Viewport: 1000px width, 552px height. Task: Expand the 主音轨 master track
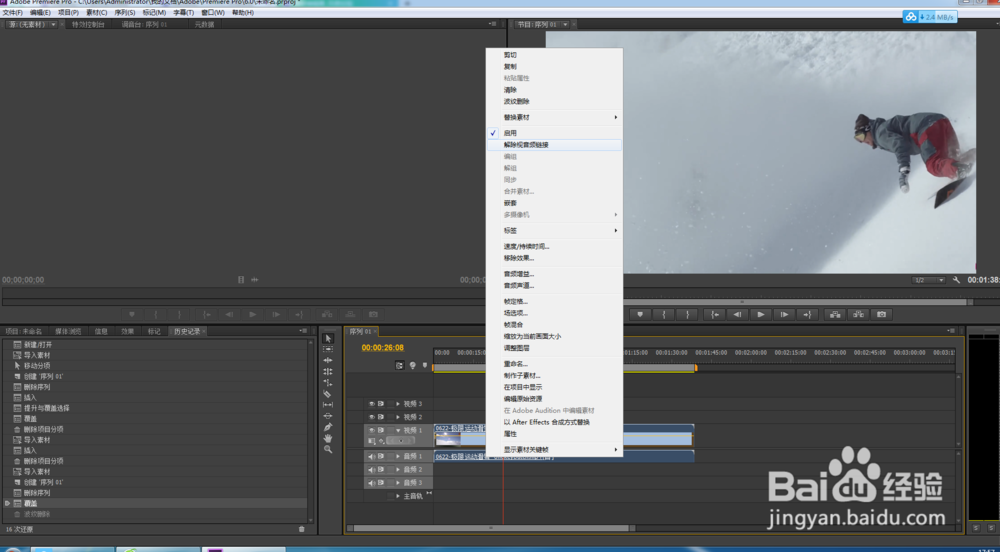[399, 496]
